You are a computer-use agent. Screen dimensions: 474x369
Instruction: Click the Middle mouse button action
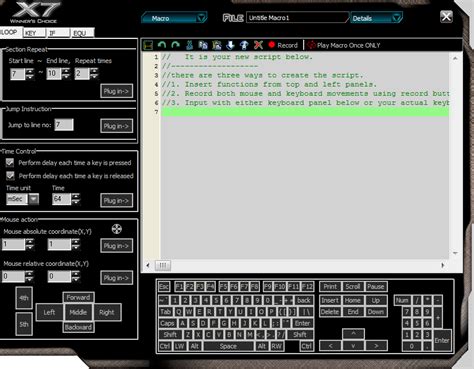point(78,312)
